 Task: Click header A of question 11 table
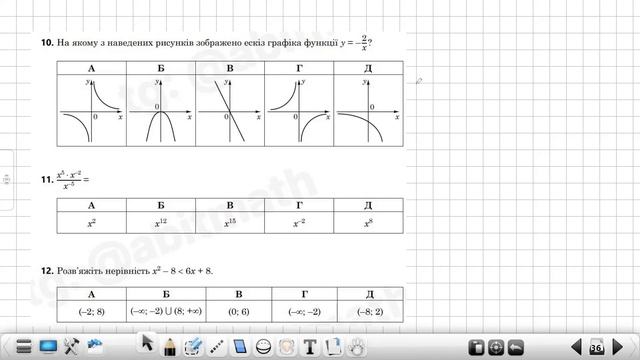click(x=91, y=205)
